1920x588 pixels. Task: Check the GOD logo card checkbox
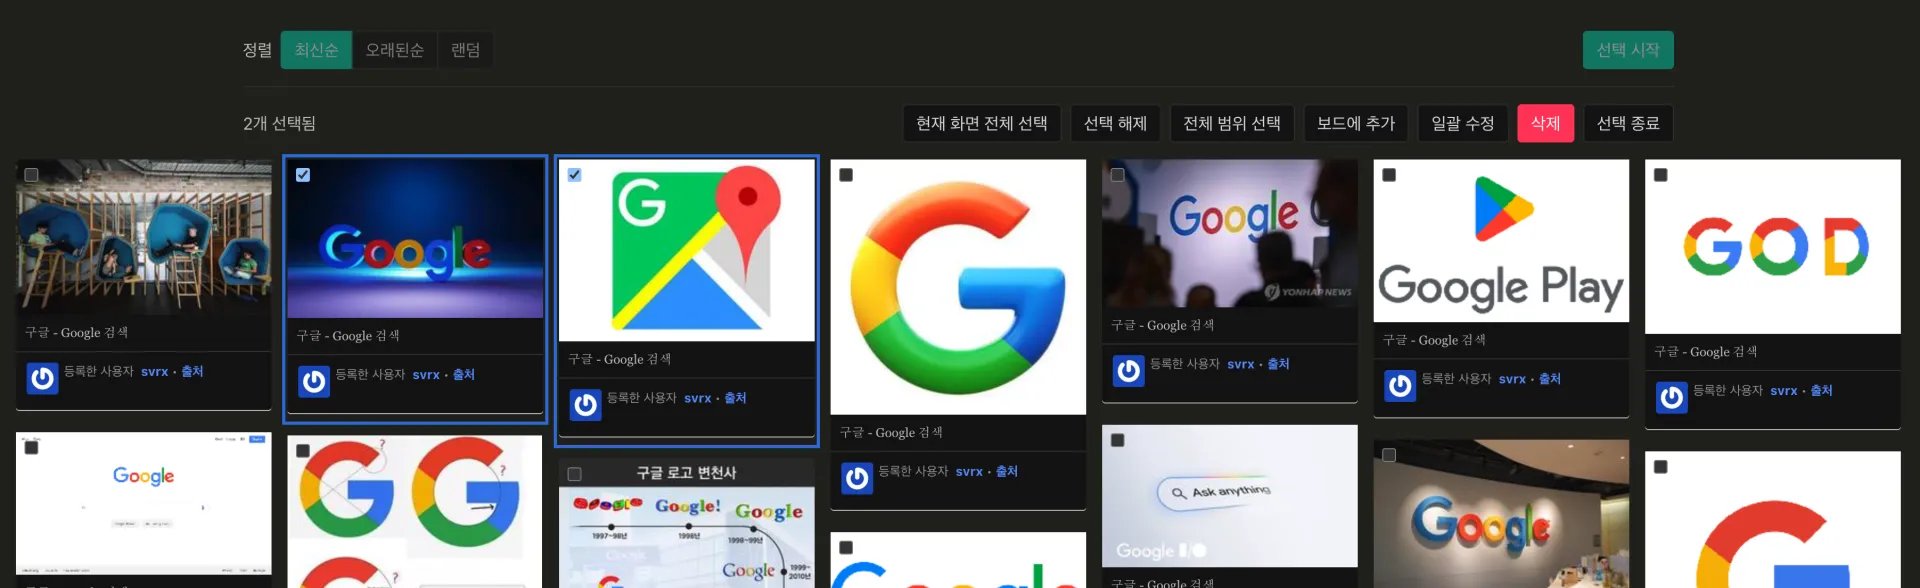(1661, 175)
